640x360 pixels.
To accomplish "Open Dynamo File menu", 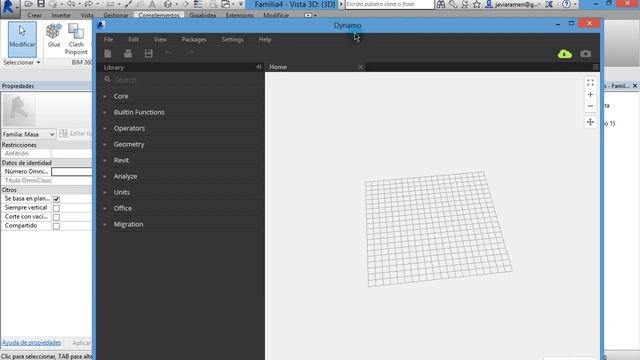I will tap(108, 40).
